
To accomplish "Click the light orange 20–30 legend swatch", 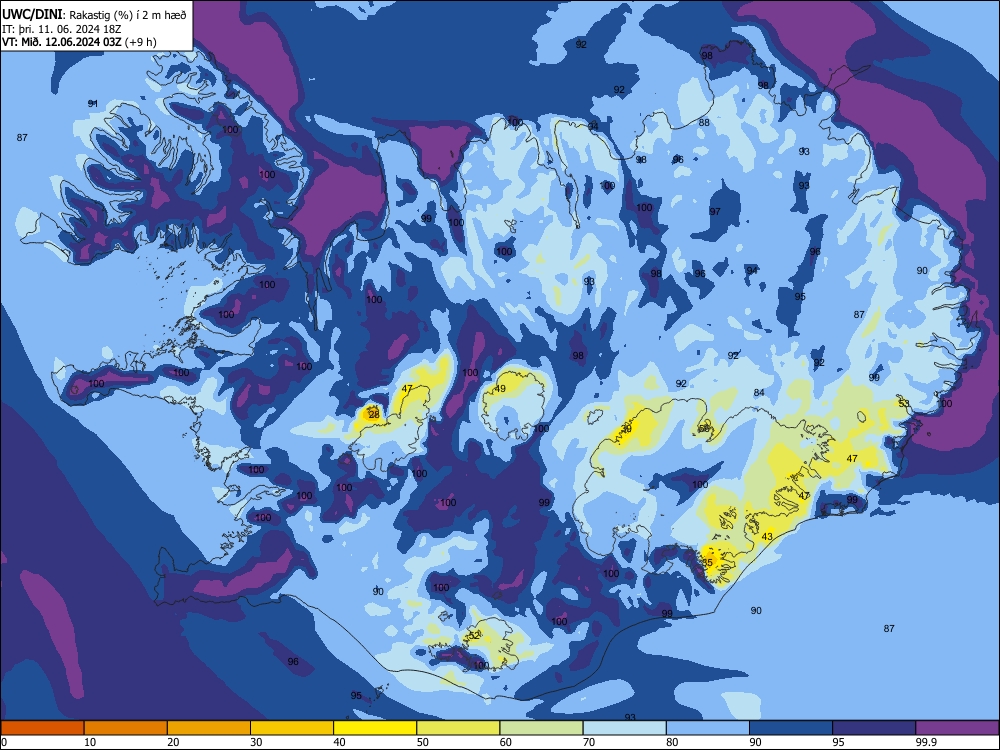I will (x=209, y=728).
